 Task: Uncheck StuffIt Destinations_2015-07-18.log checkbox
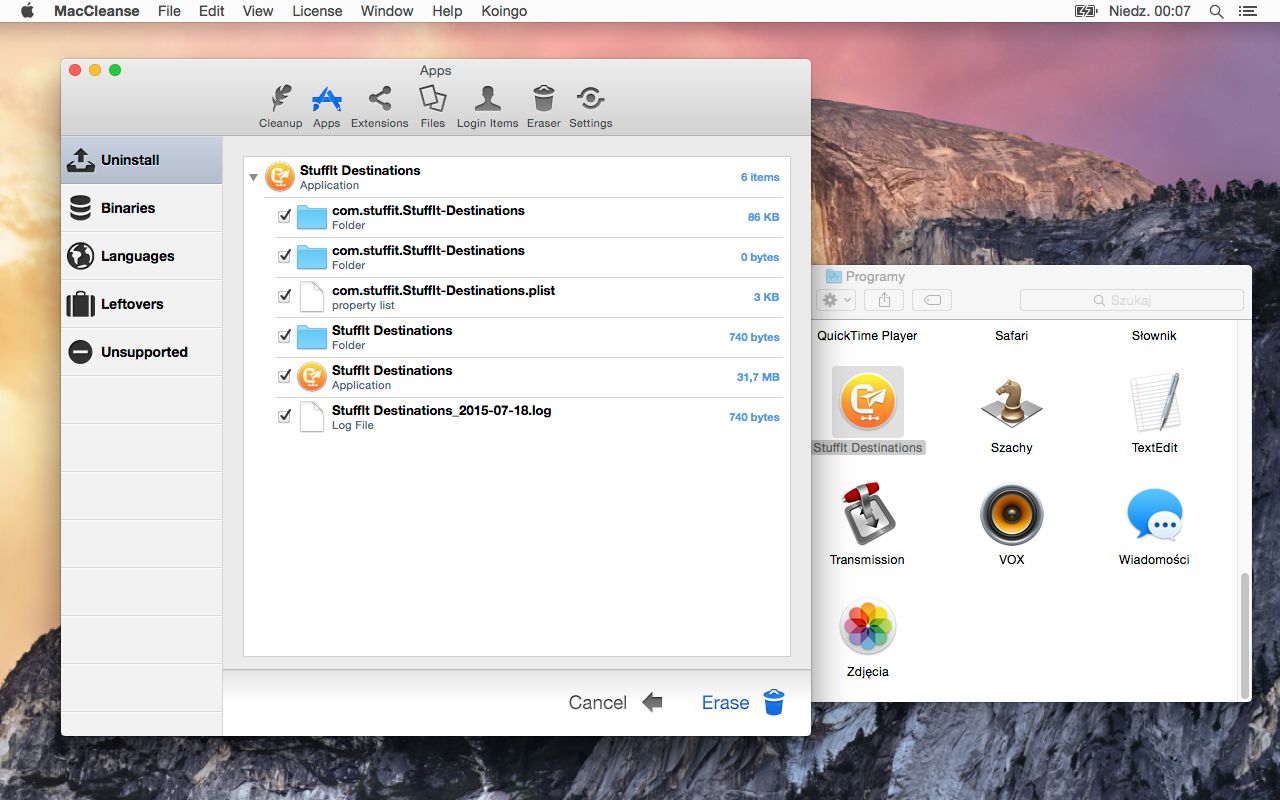coord(284,416)
